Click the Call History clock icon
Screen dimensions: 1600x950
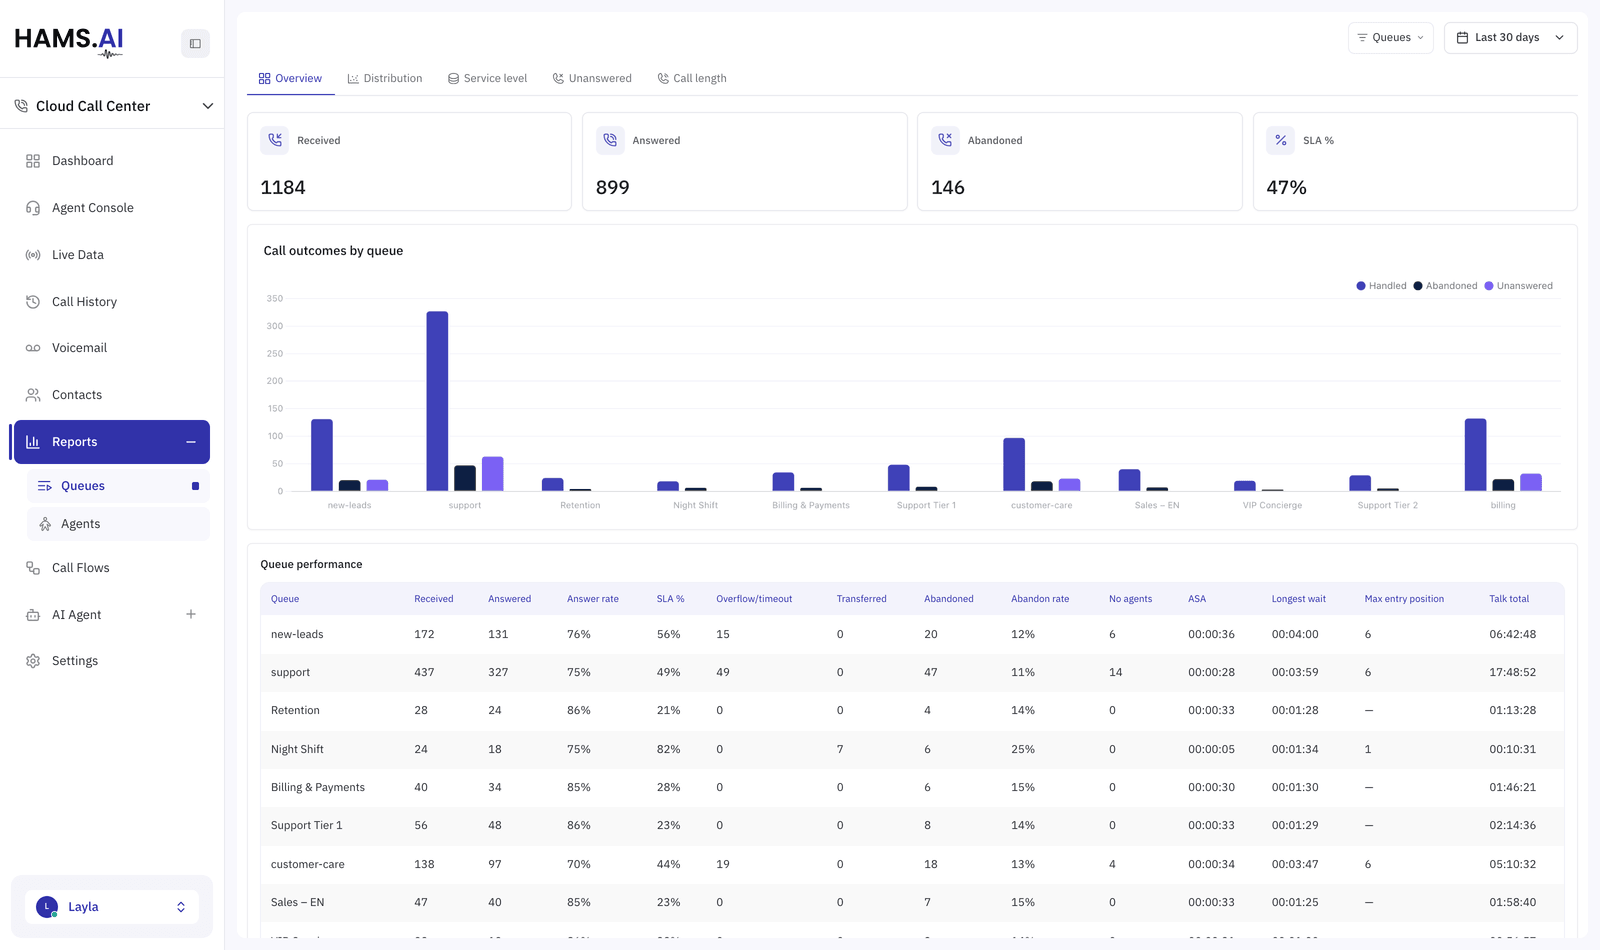(33, 302)
